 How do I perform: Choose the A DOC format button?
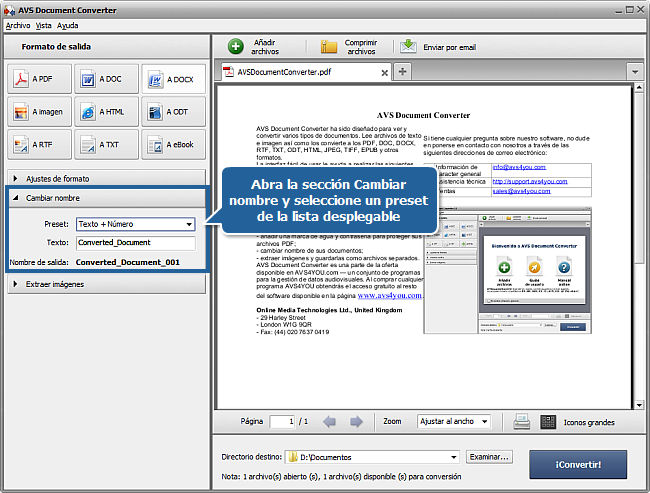[x=106, y=79]
